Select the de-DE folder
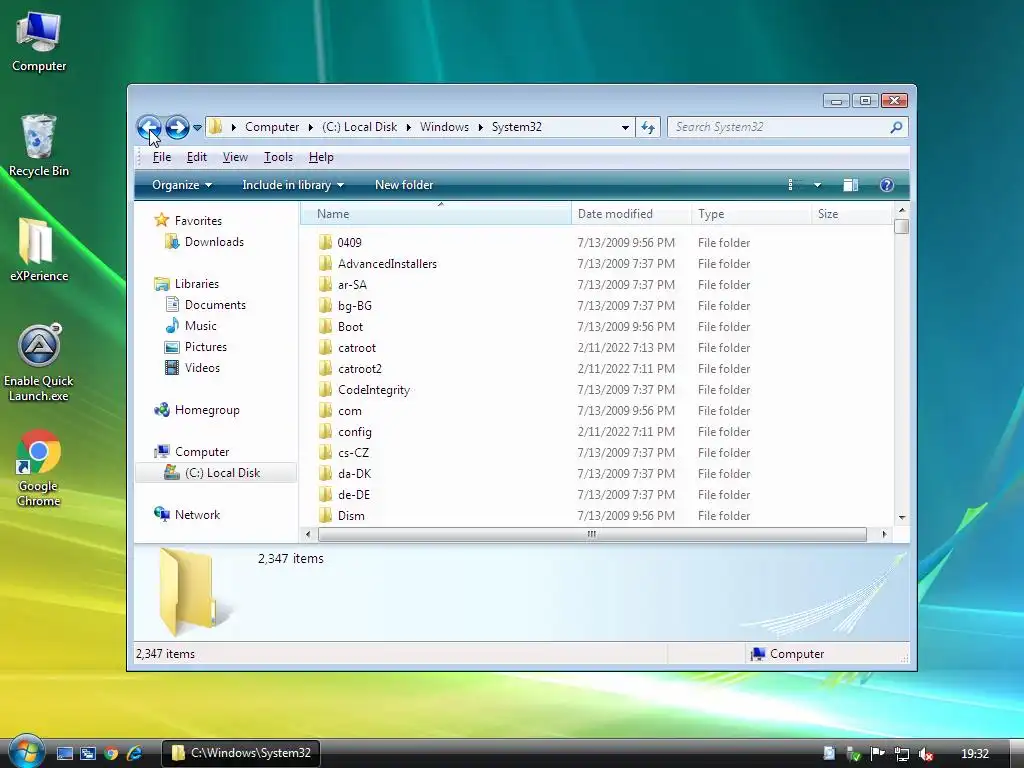Screen dimensions: 1024x768 click(353, 494)
